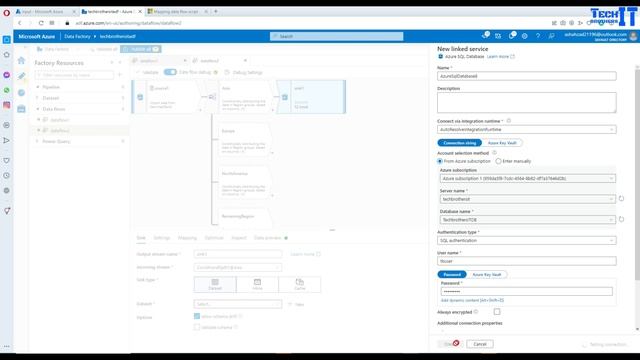Click Debug Settings button

click(x=243, y=72)
